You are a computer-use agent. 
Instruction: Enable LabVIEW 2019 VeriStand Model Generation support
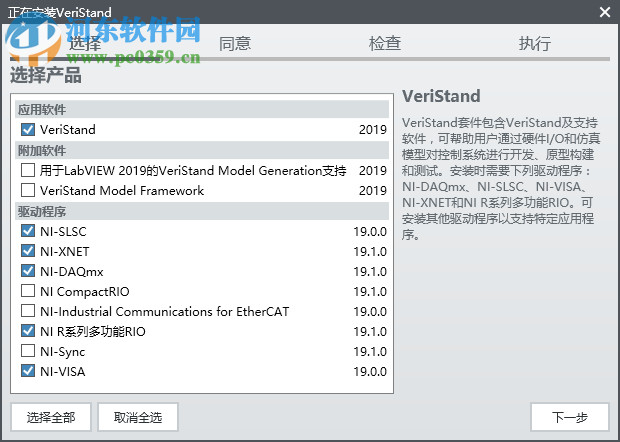(28, 170)
